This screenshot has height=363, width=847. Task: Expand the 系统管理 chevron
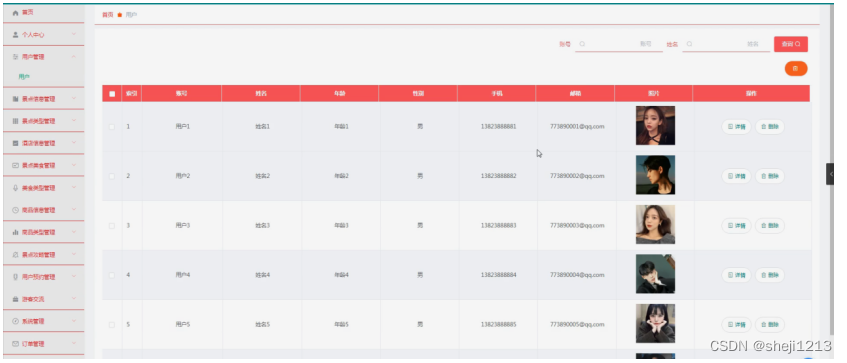[x=74, y=321]
